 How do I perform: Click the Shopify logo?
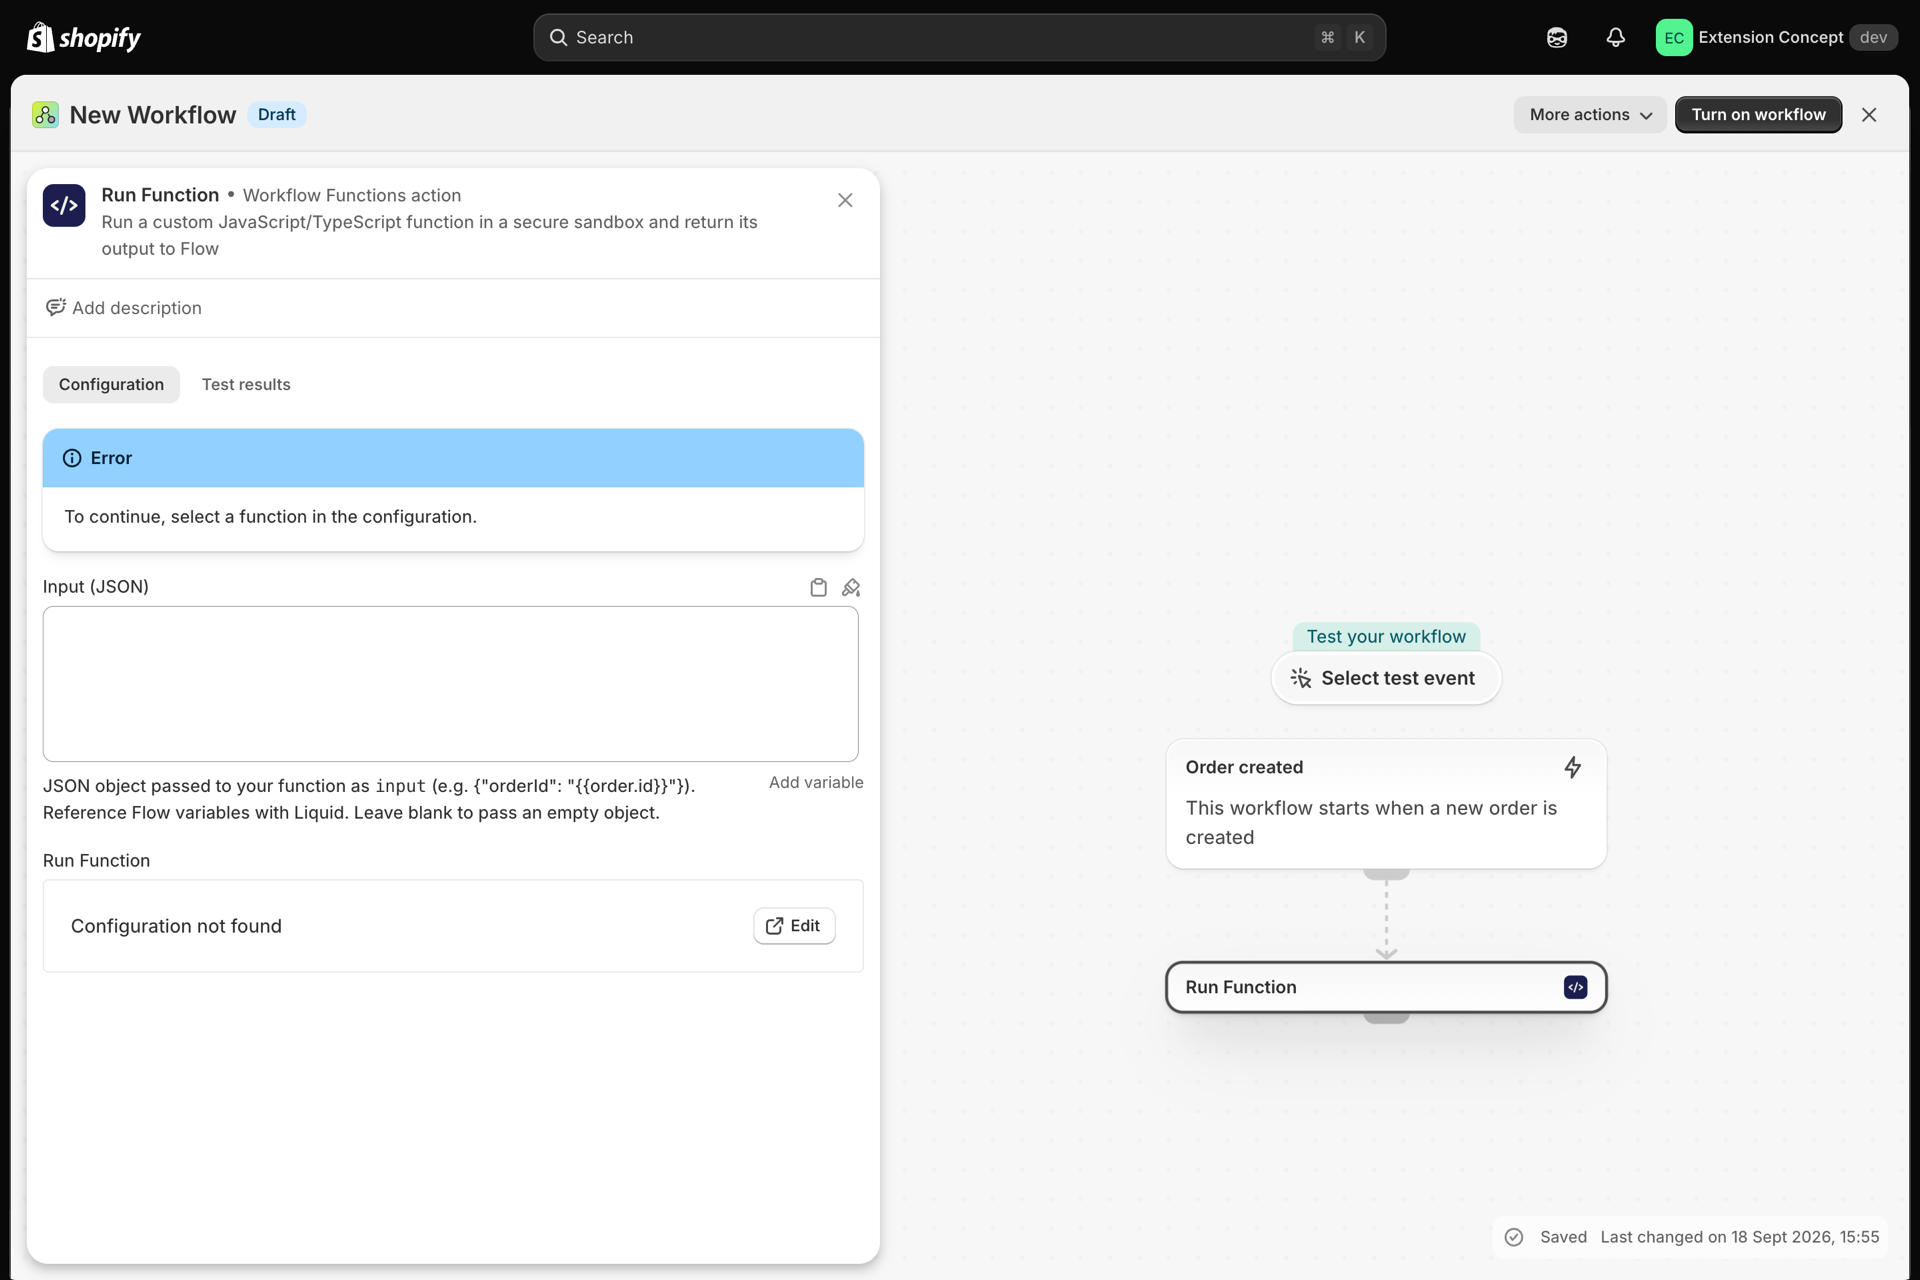[x=84, y=37]
